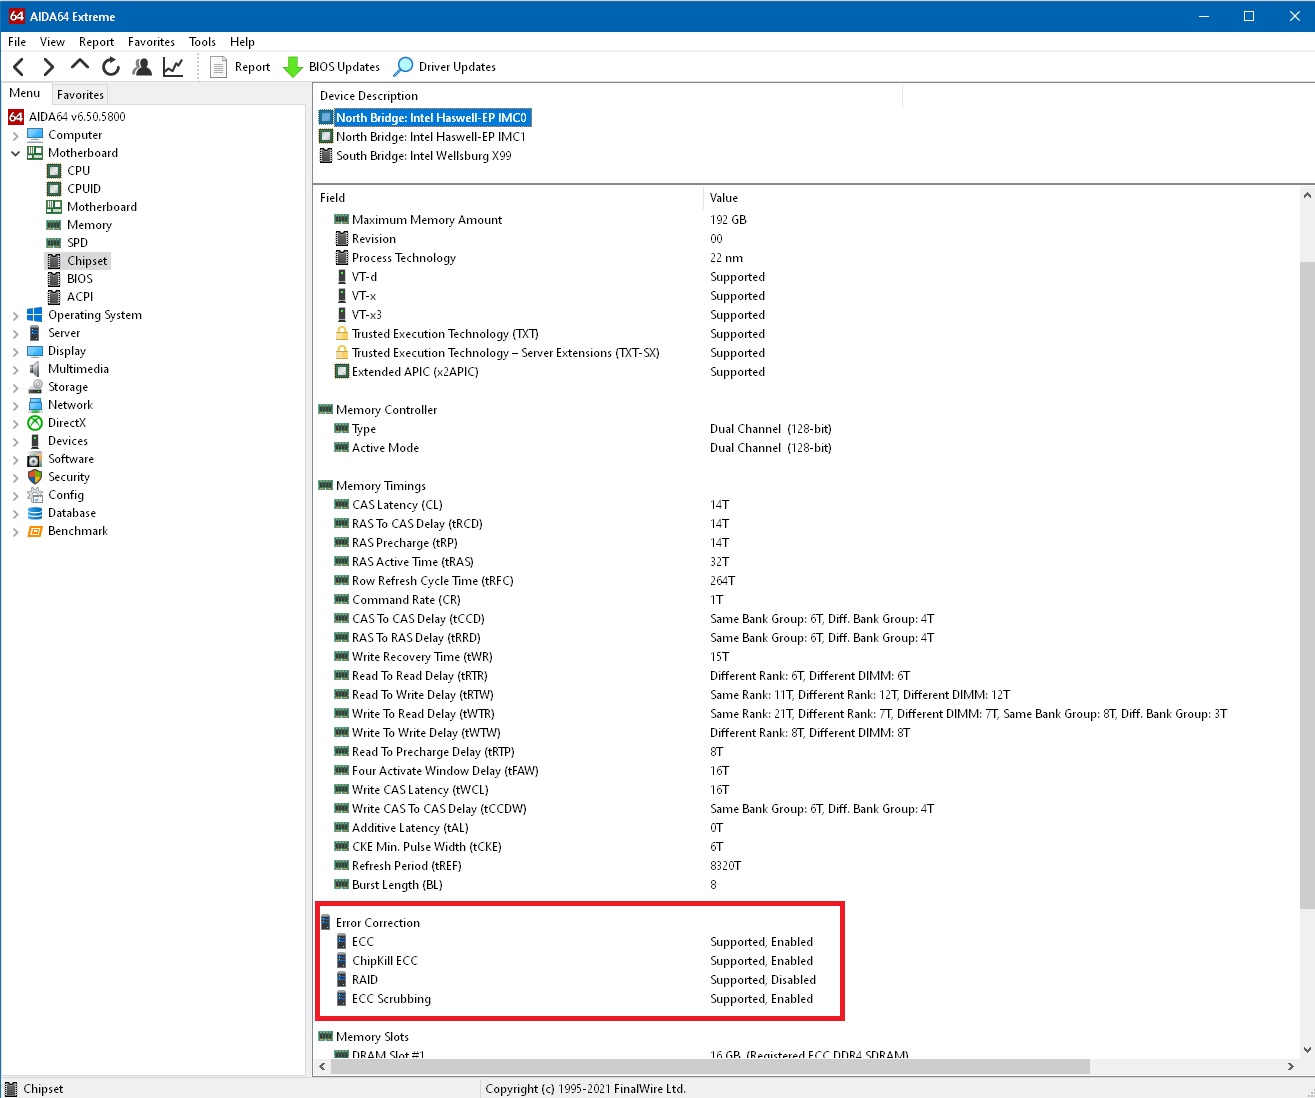Image resolution: width=1315 pixels, height=1098 pixels.
Task: Go forward with the right arrow toolbar icon
Action: 48,67
